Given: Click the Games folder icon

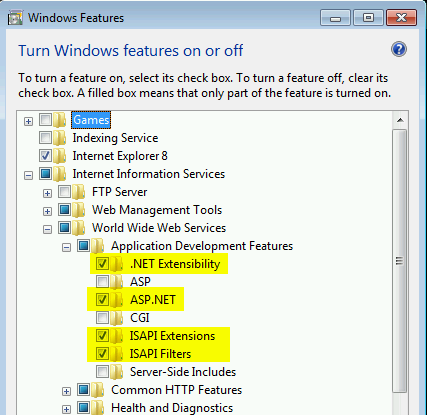Looking at the screenshot, I should coord(60,120).
